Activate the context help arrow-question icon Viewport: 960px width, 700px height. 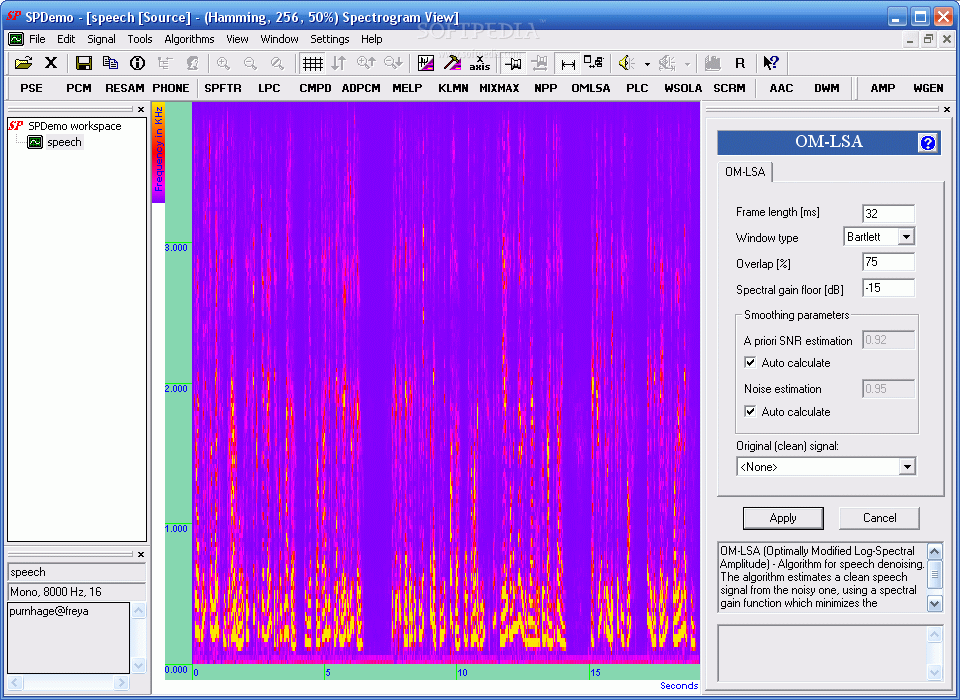point(771,62)
